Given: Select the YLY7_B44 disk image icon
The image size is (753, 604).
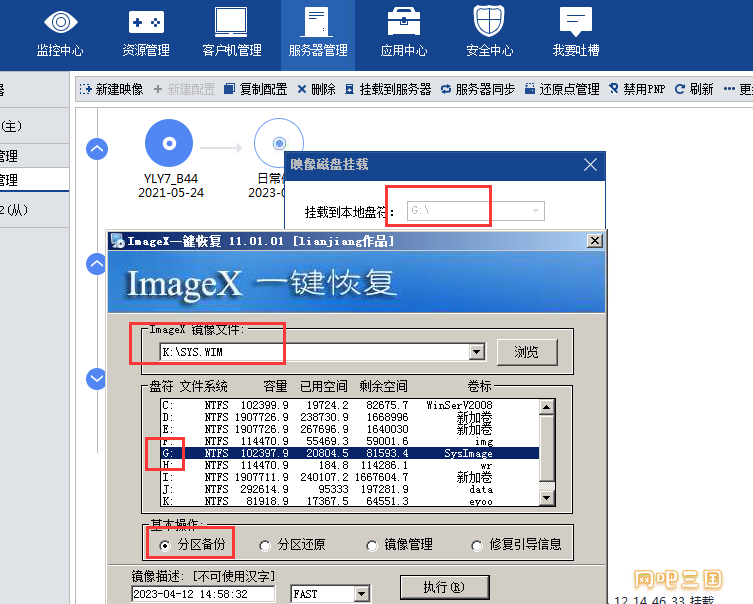Looking at the screenshot, I should [x=169, y=143].
